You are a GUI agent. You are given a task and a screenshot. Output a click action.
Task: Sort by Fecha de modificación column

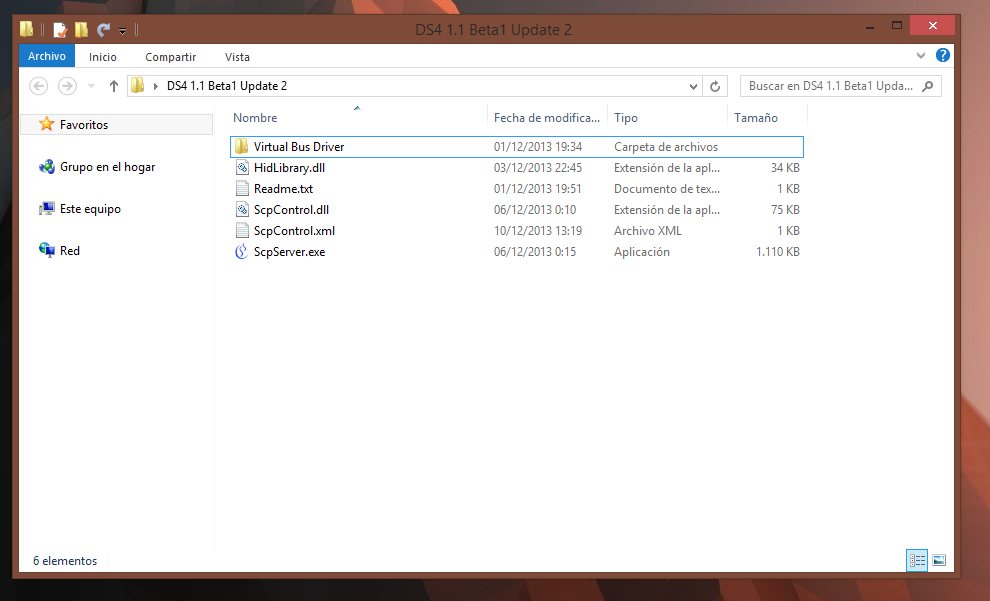click(547, 117)
